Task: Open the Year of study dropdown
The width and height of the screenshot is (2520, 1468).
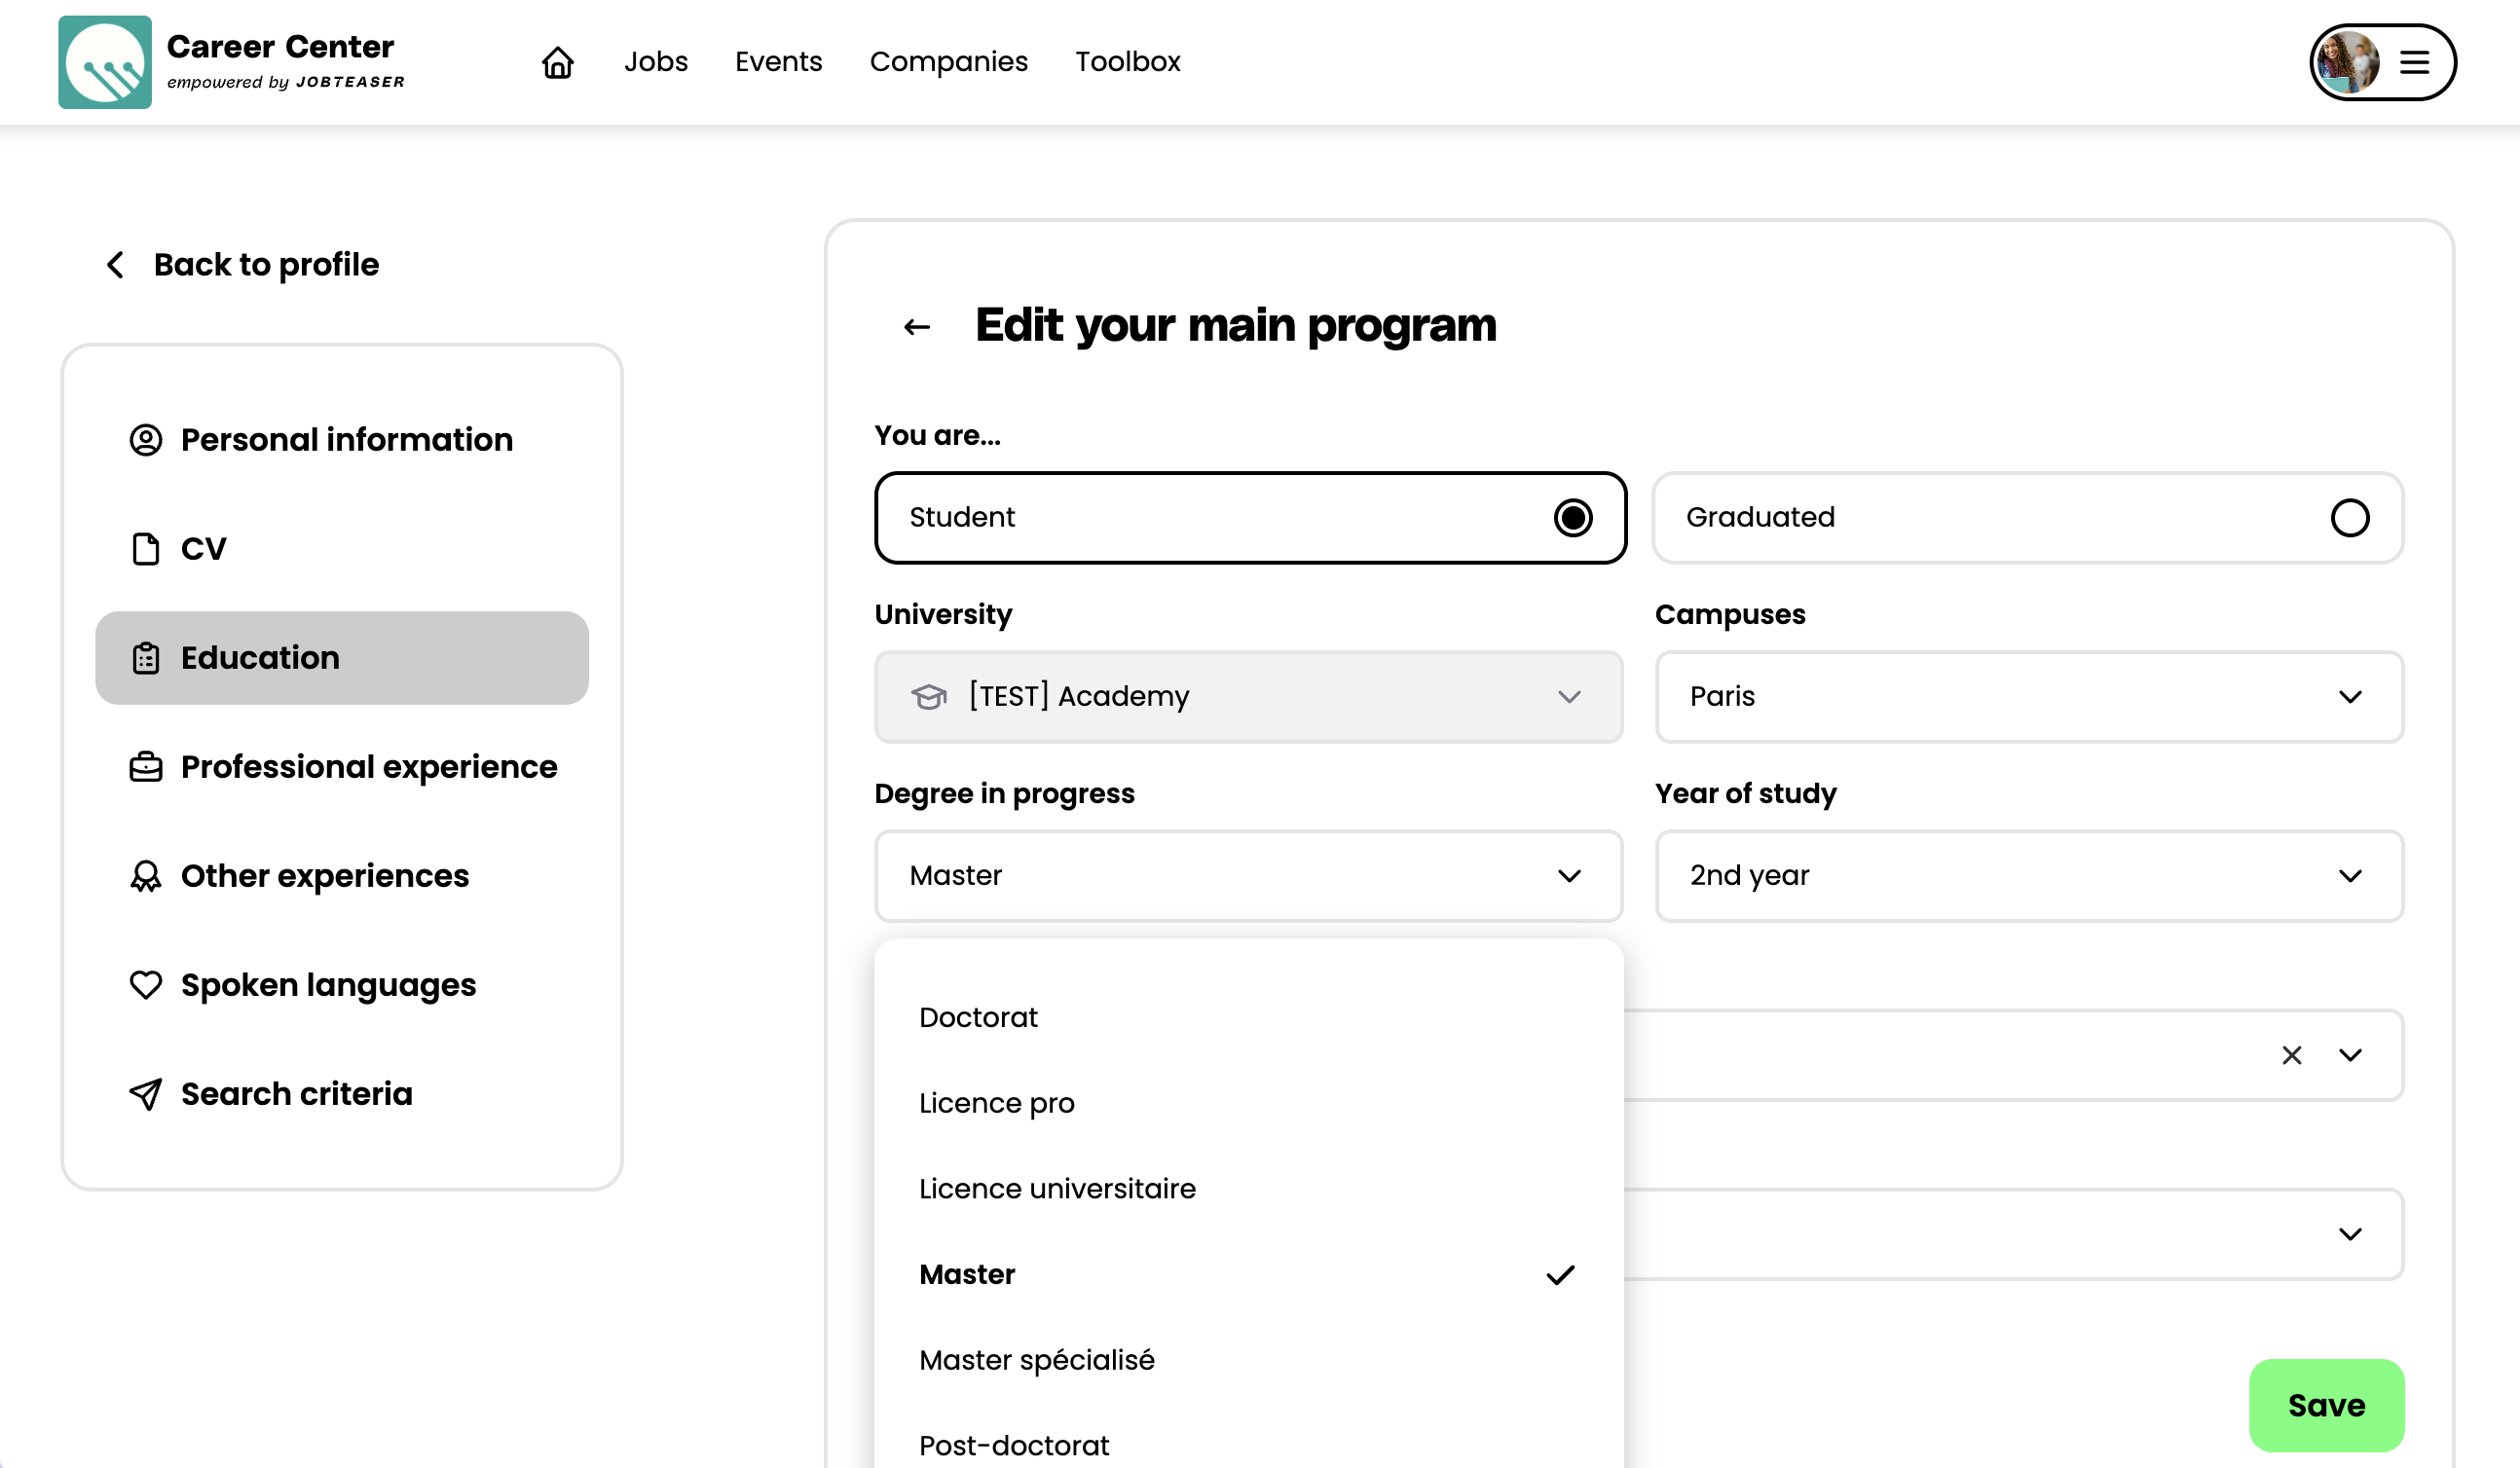Action: 2028,876
